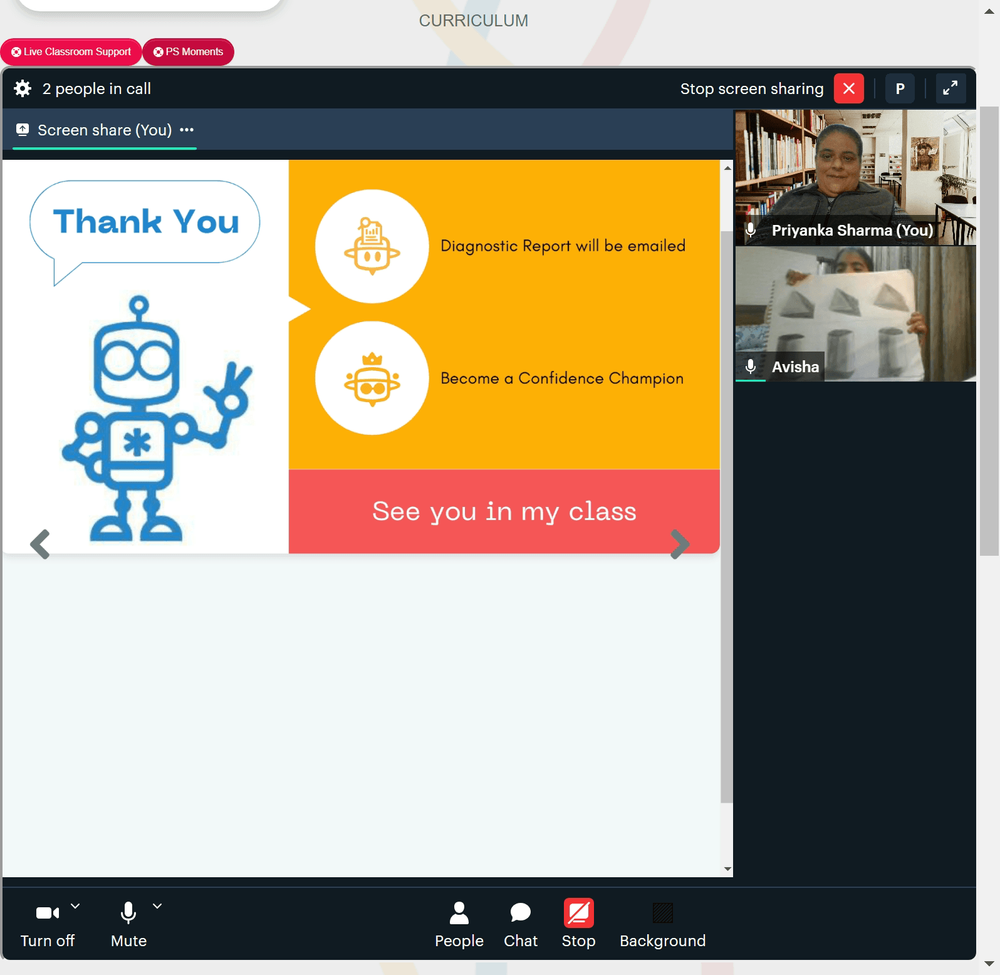
Task: Click 'Diagnostic Report will be emailed' text
Action: pos(563,246)
